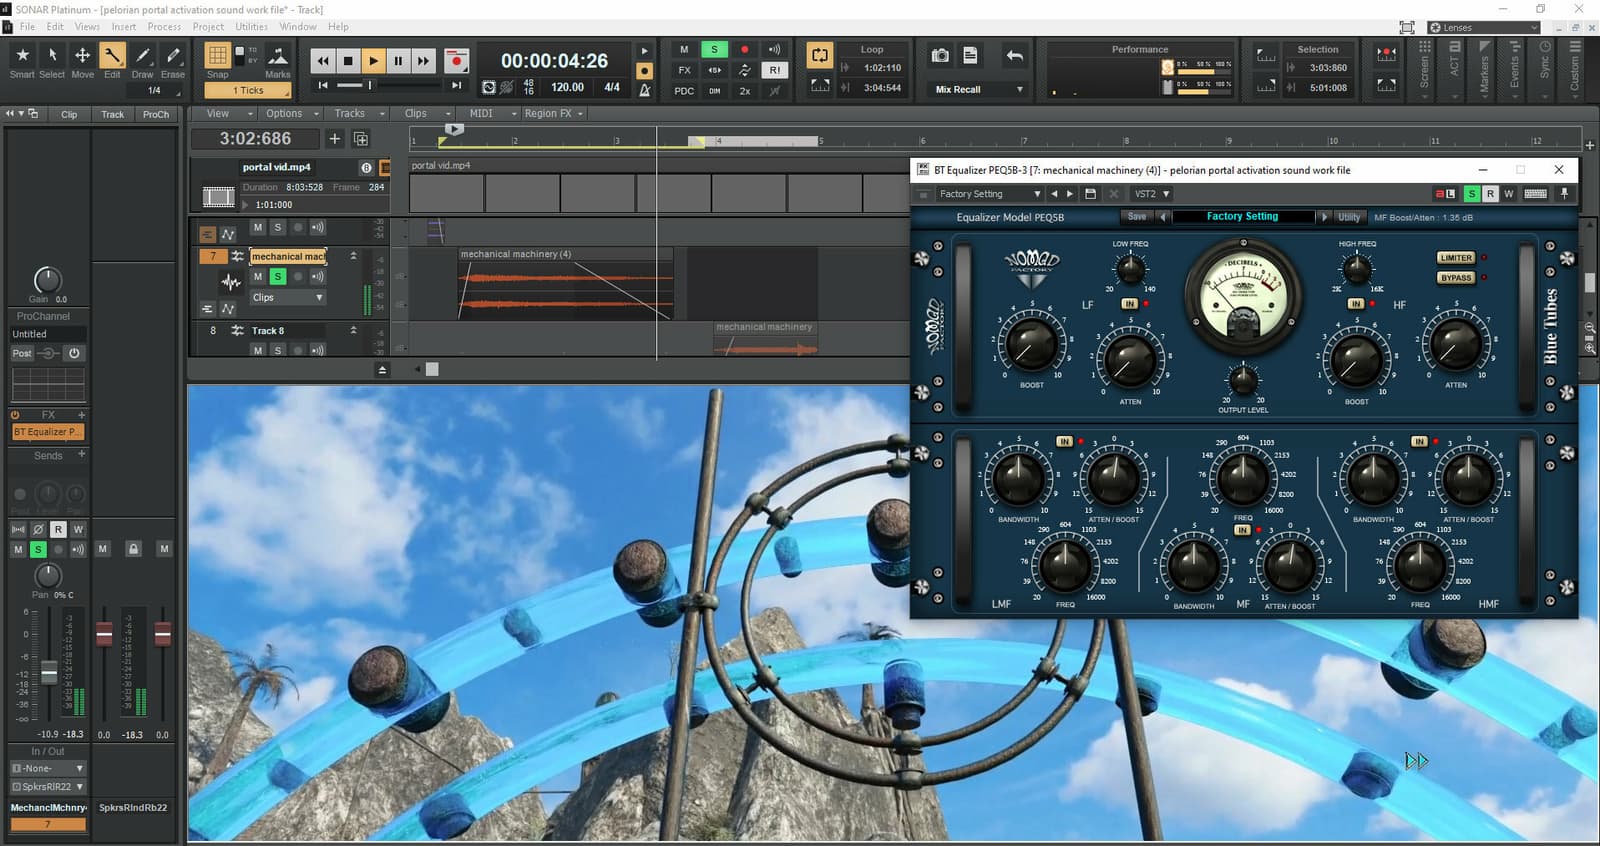Expand the Factory Setting preset dropdown
Screen dimensions: 1600x846
tap(989, 194)
